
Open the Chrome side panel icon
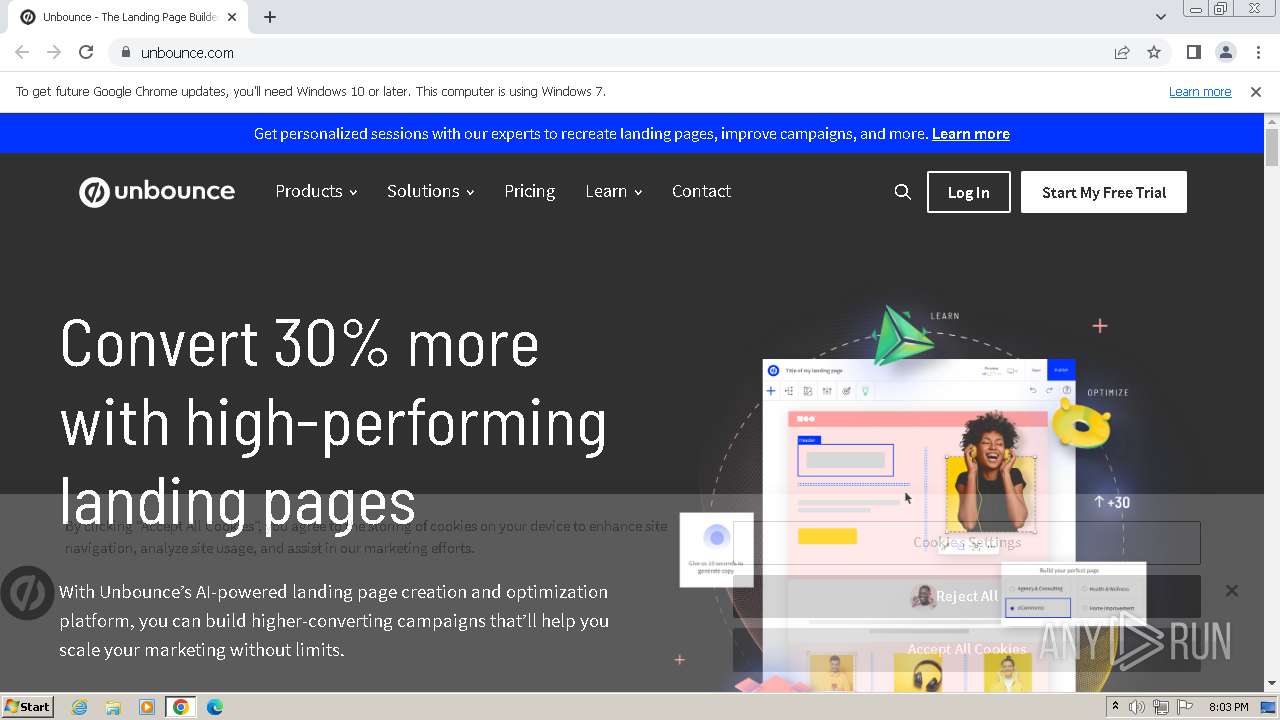coord(1194,52)
